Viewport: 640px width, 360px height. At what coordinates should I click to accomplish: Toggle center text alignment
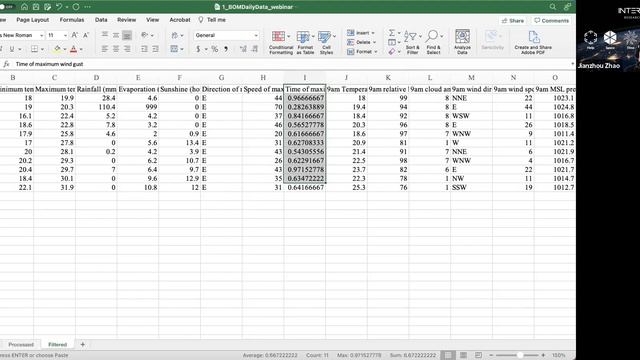click(116, 49)
